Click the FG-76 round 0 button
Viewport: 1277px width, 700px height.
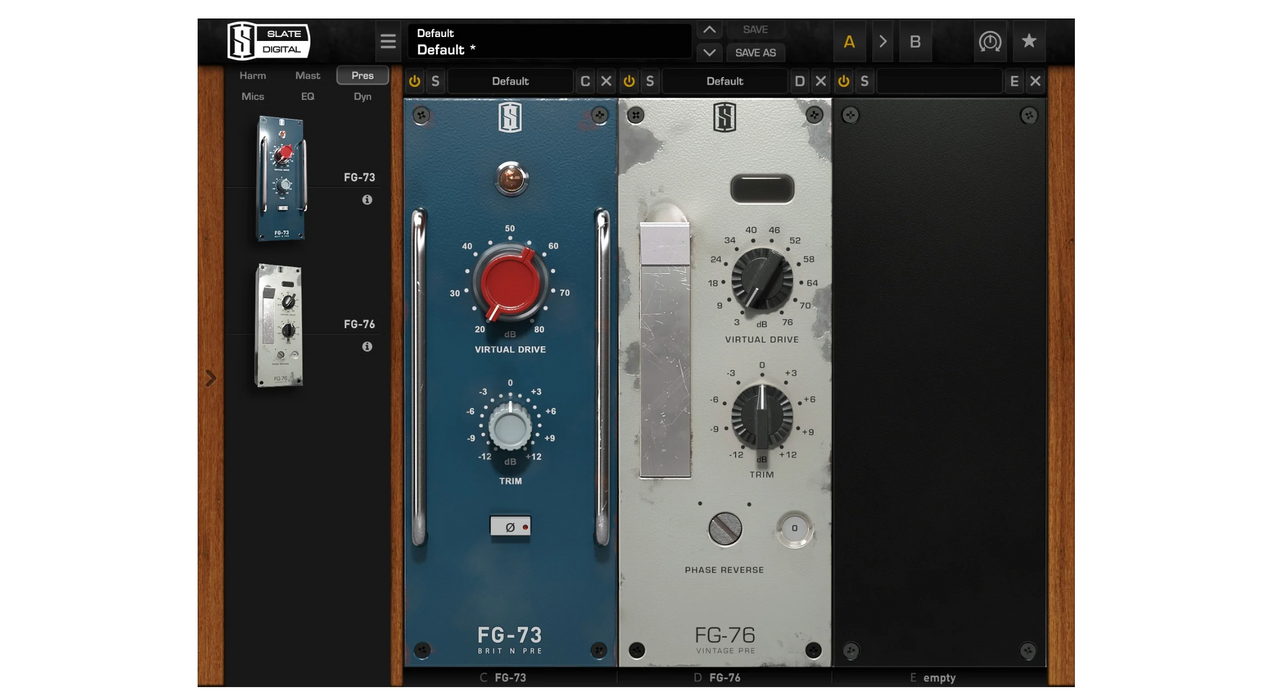coord(795,528)
